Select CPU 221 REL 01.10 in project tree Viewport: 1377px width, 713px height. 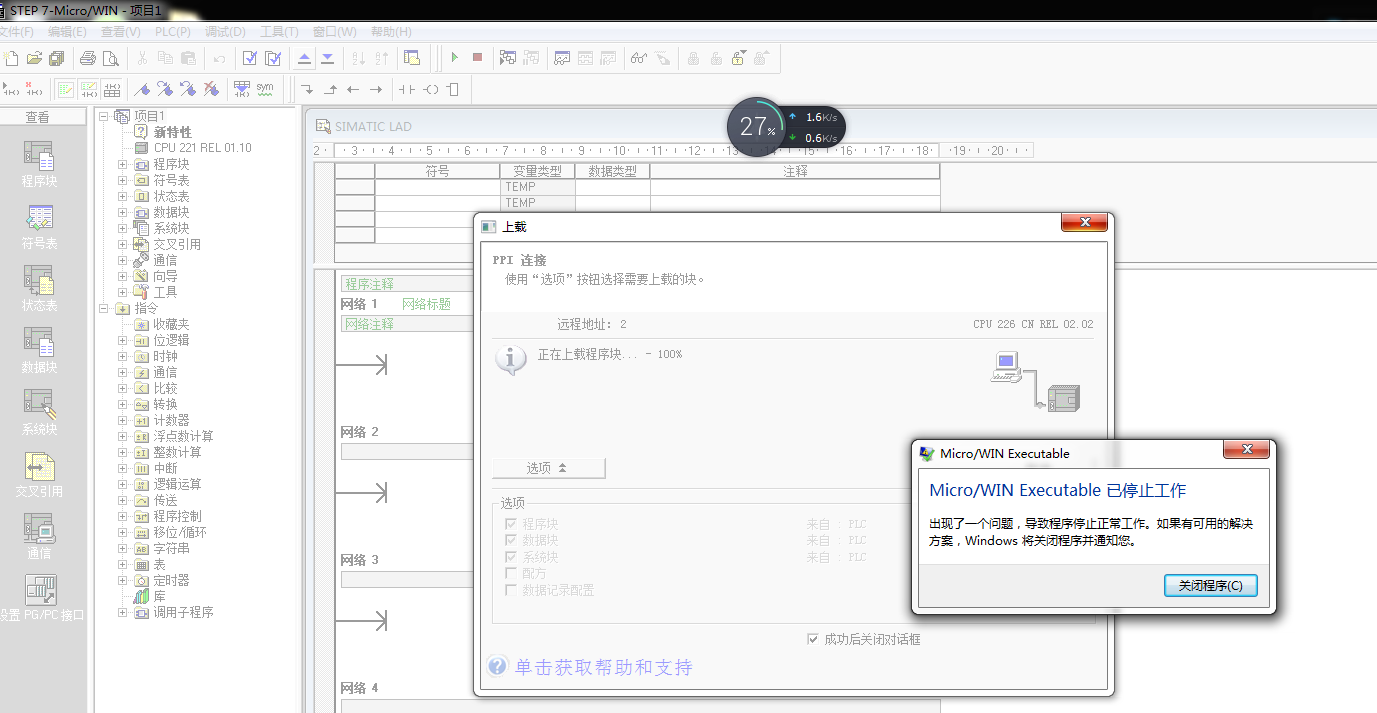[x=202, y=148]
